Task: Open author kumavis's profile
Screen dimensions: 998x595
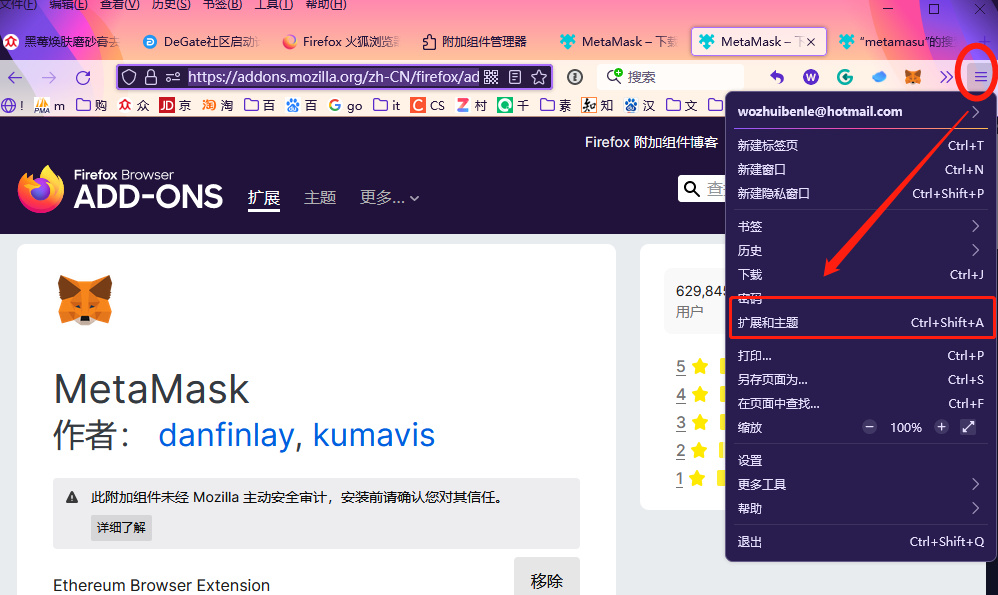Action: click(x=374, y=435)
